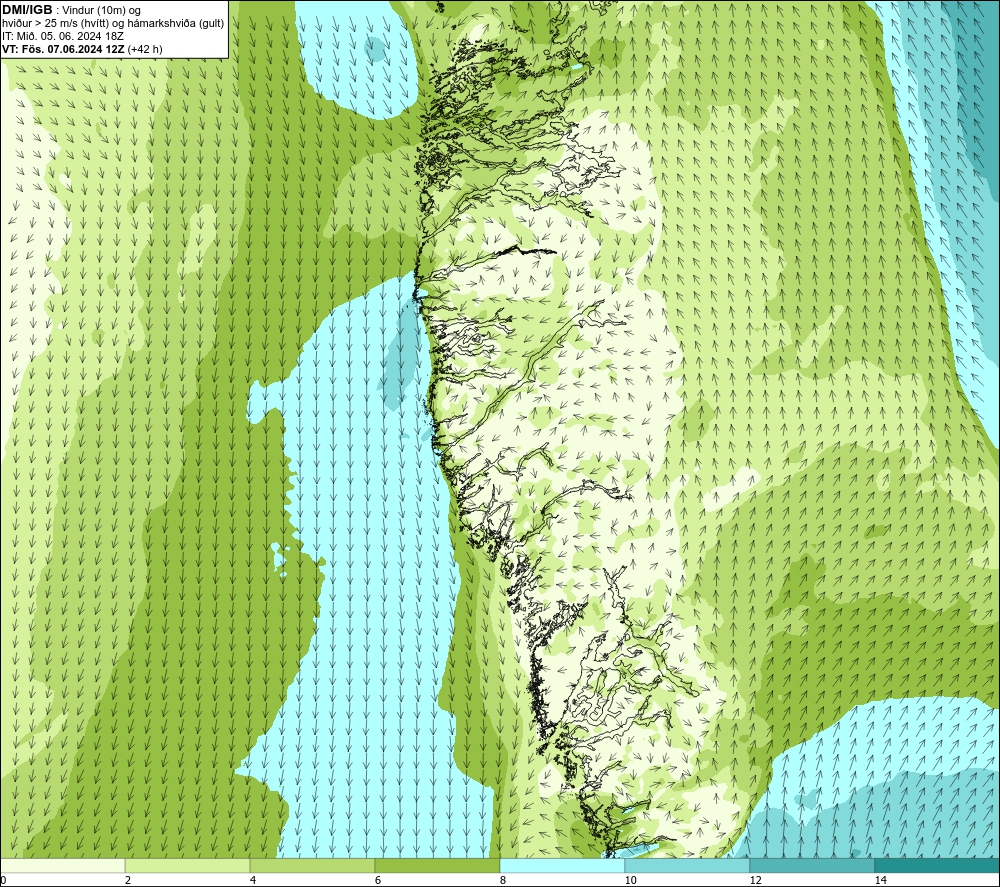1000x887 pixels.
Task: Click the scale label '10'
Action: (x=631, y=881)
